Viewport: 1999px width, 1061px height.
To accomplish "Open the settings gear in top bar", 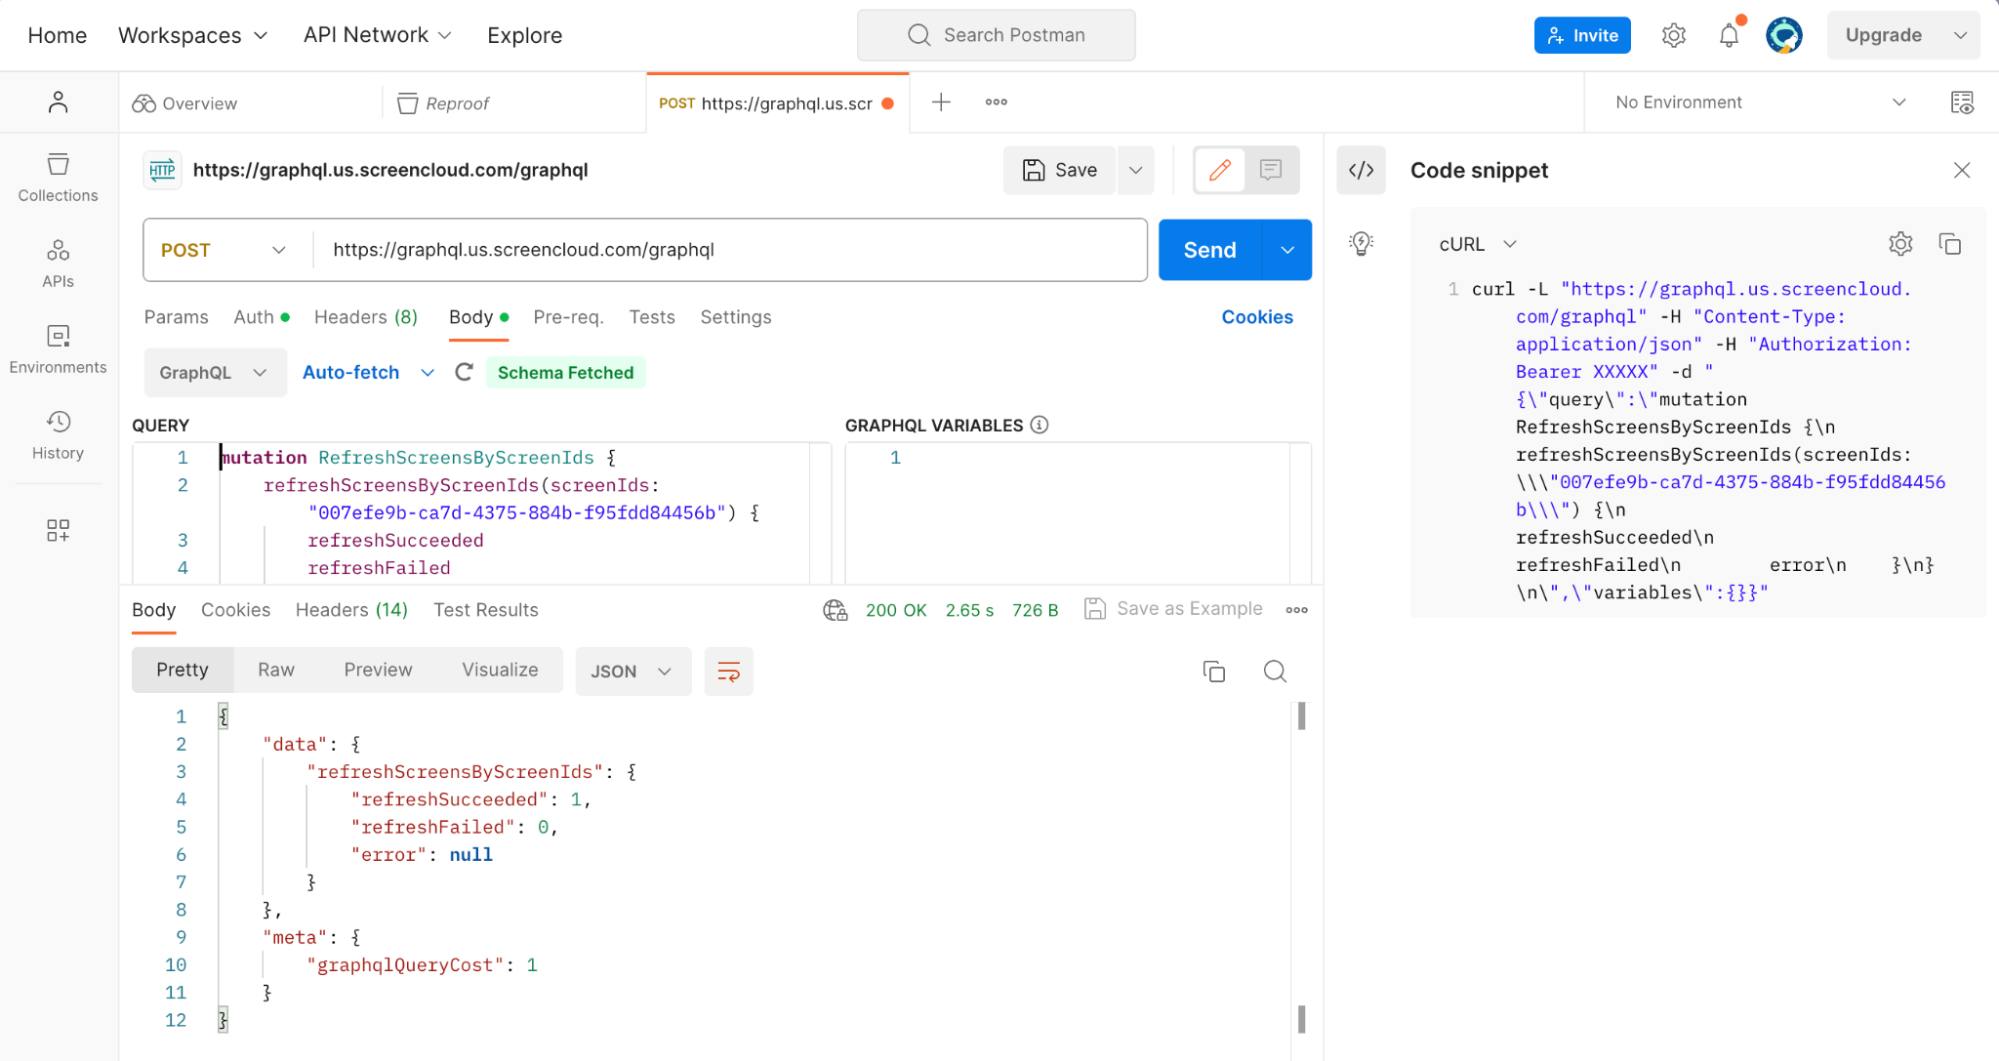I will 1674,35.
